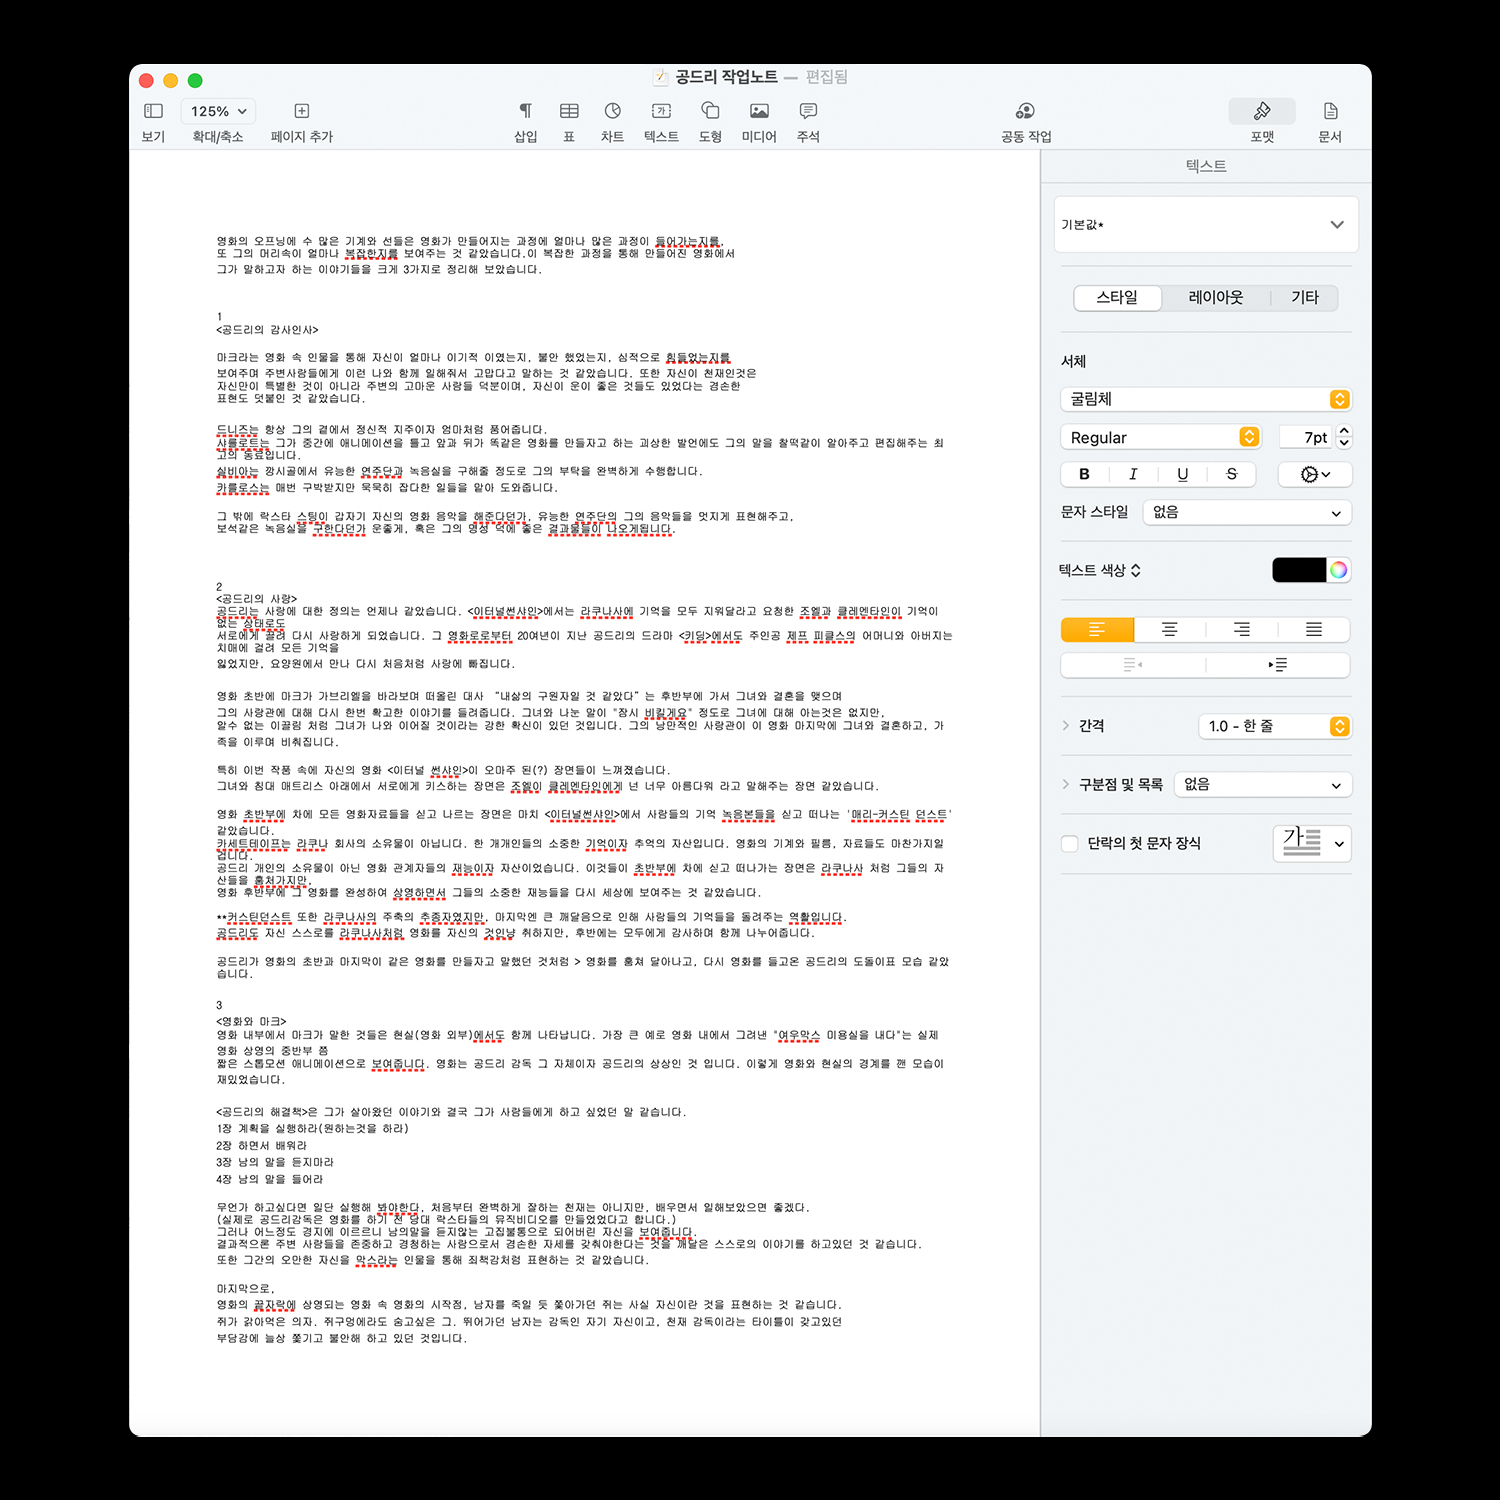Click the 공드리 작업노트 document title
Viewport: 1500px width, 1500px height.
(x=726, y=77)
